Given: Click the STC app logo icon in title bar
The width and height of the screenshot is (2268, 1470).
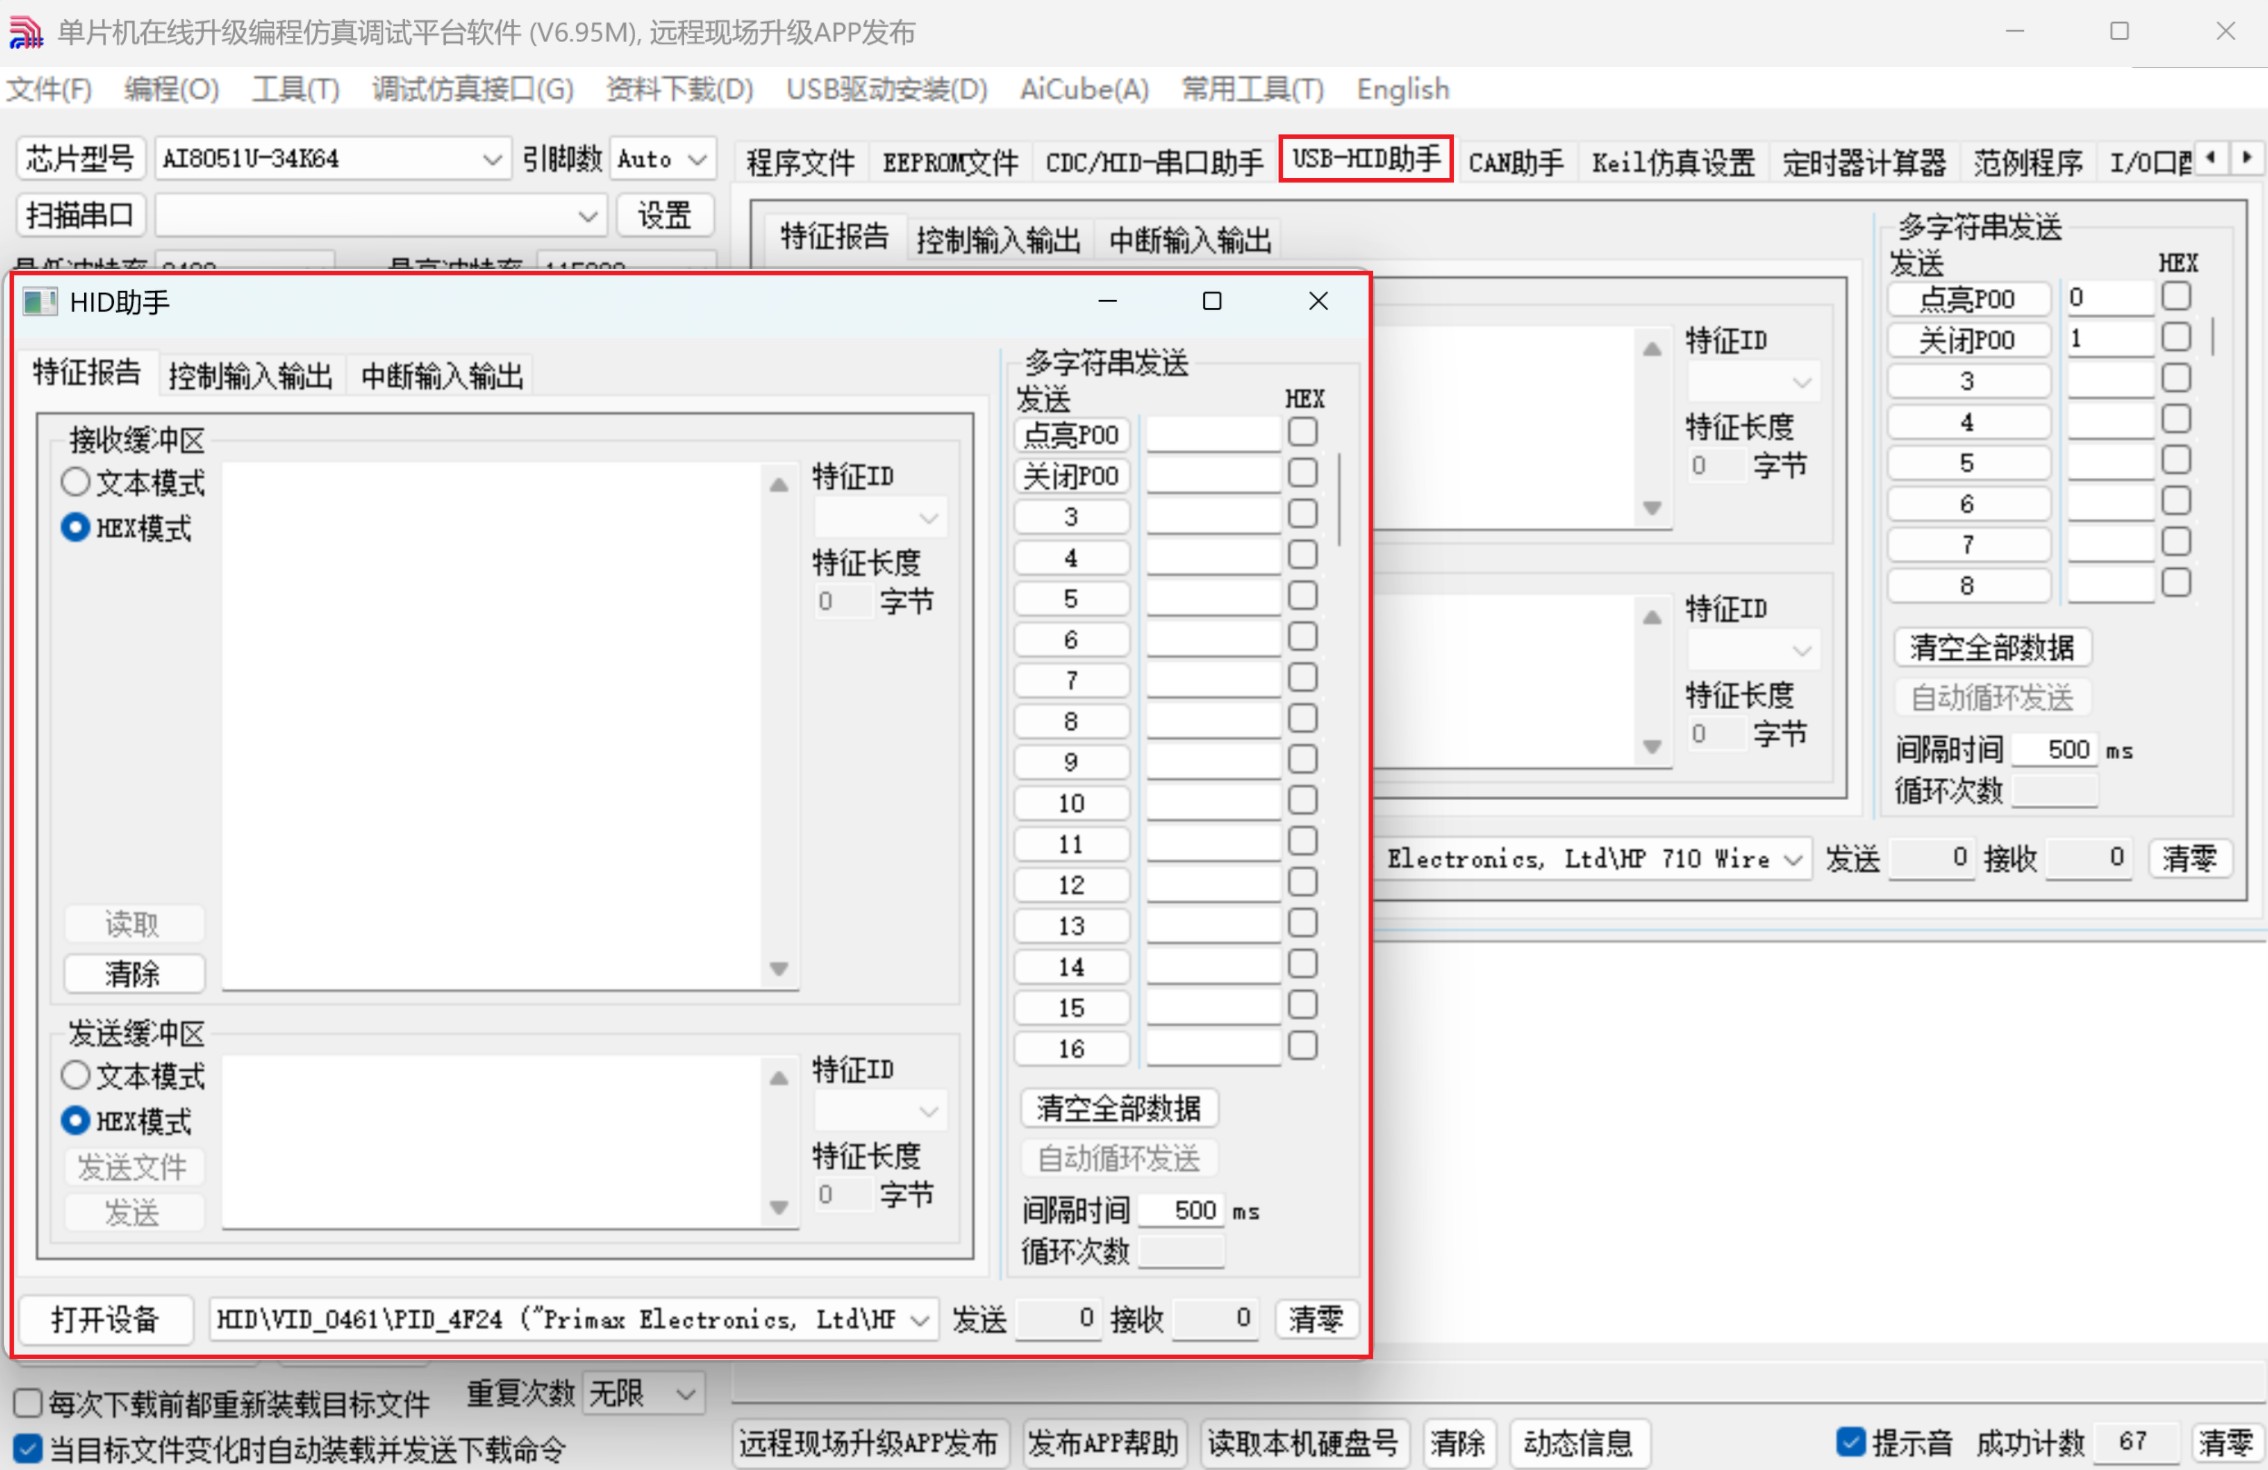Looking at the screenshot, I should 26,32.
